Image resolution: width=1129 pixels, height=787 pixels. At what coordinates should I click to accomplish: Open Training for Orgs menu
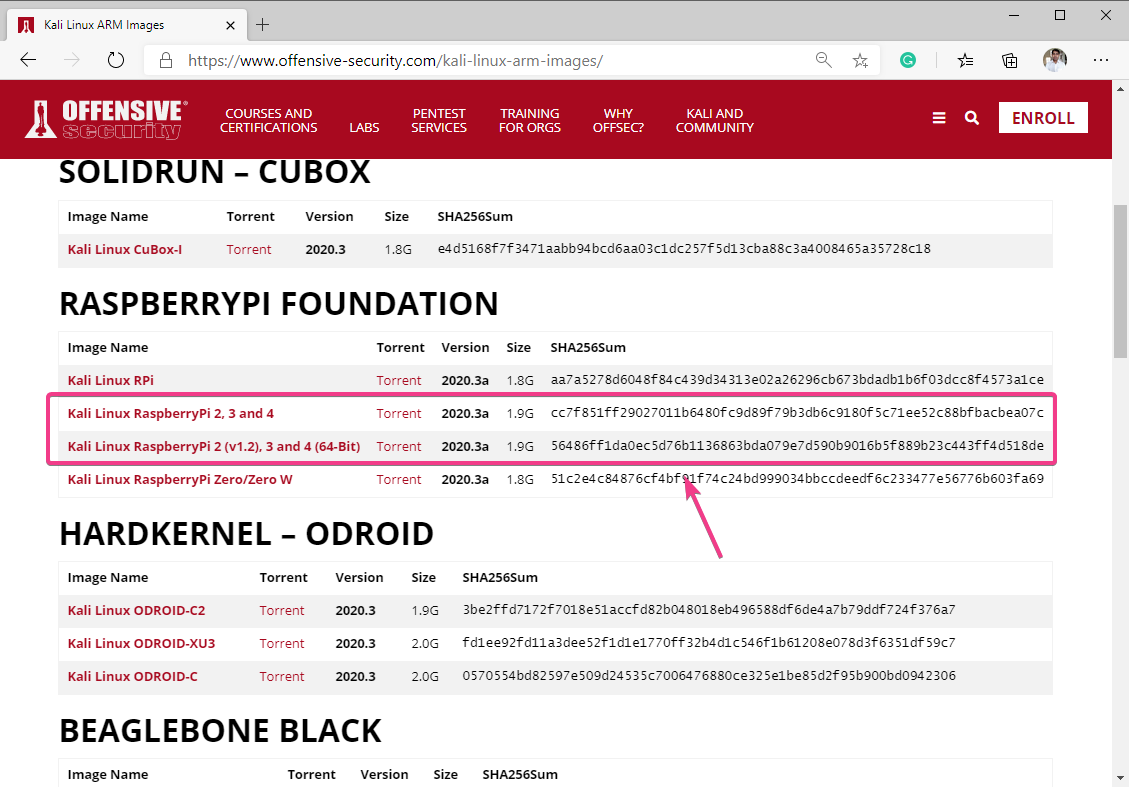tap(530, 120)
